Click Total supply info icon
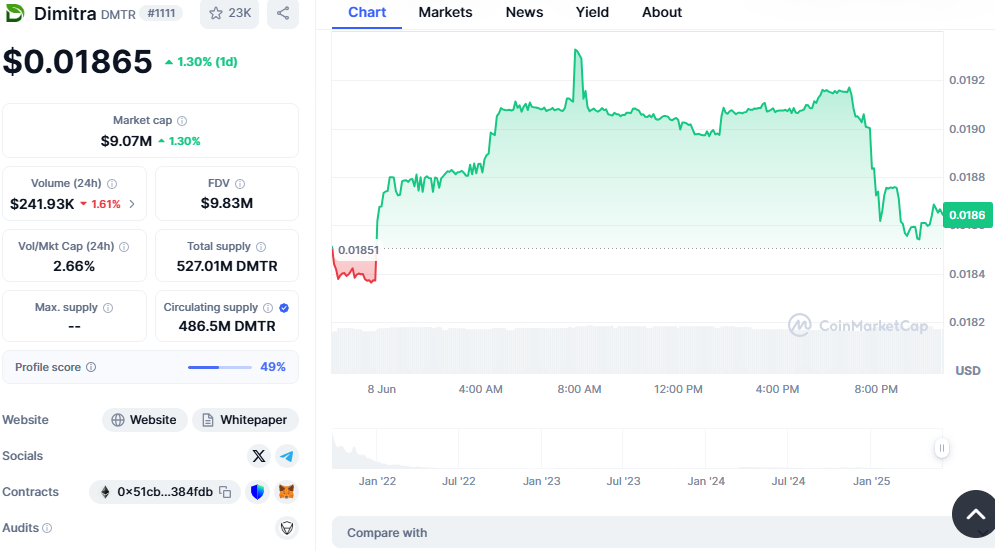995x551 pixels. click(261, 246)
